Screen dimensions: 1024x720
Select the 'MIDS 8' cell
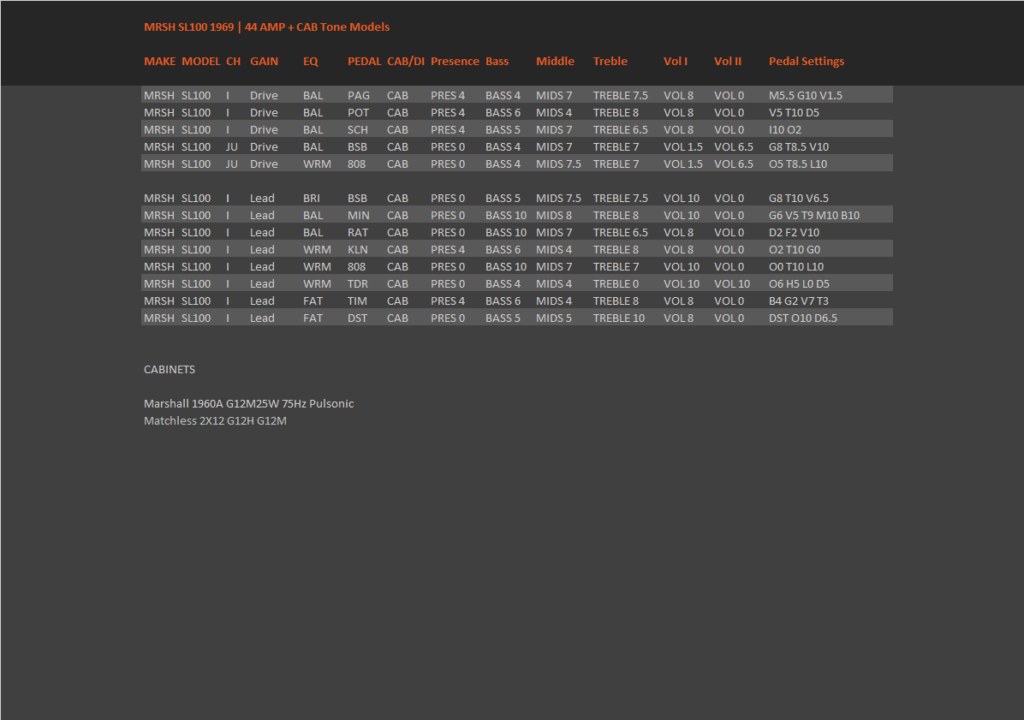point(554,215)
